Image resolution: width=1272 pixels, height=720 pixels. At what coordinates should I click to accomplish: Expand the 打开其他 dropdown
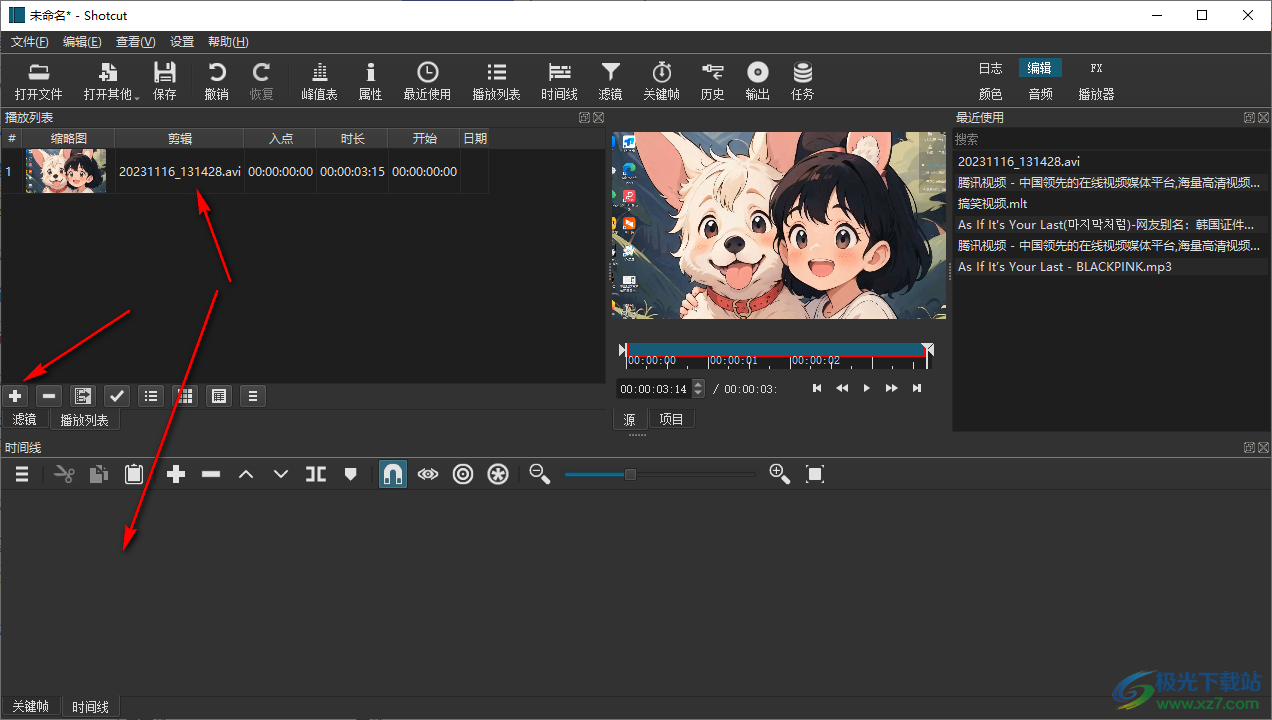[111, 81]
